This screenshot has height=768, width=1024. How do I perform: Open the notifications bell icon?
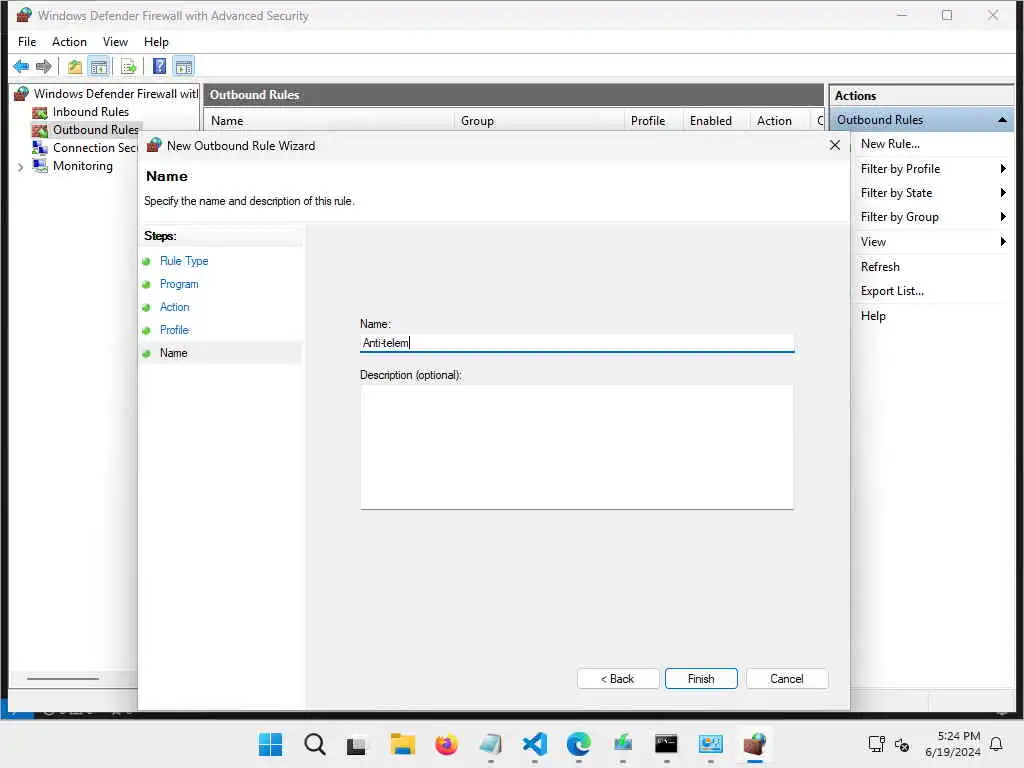tap(996, 744)
